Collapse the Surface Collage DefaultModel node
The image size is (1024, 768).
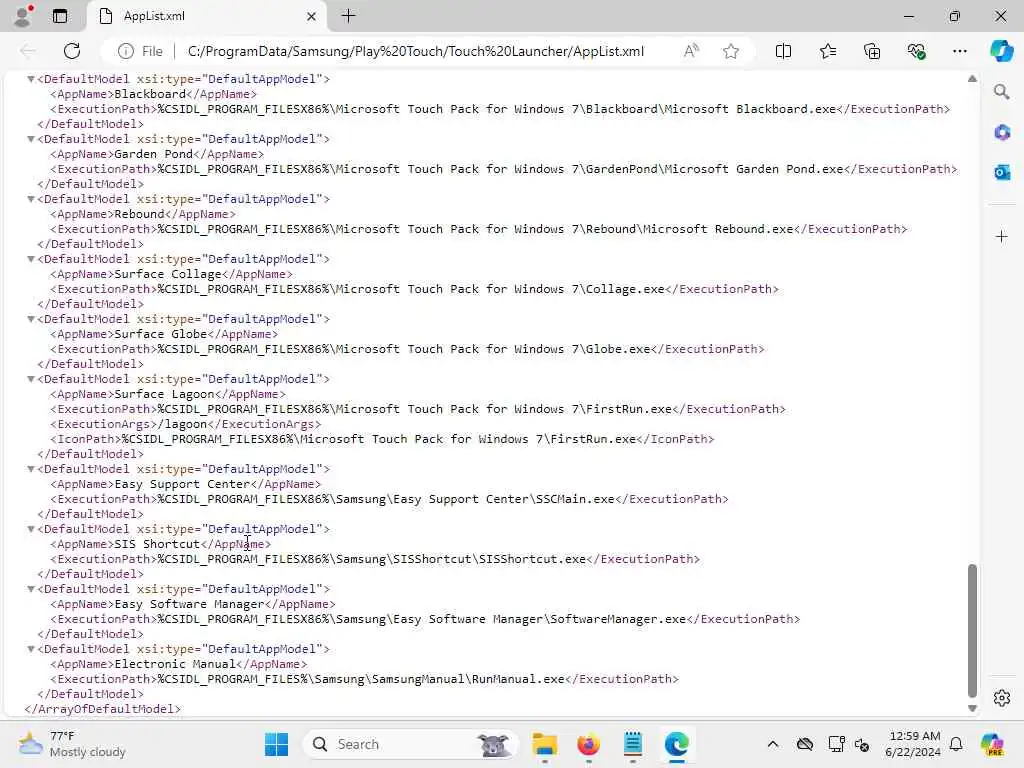(30, 259)
